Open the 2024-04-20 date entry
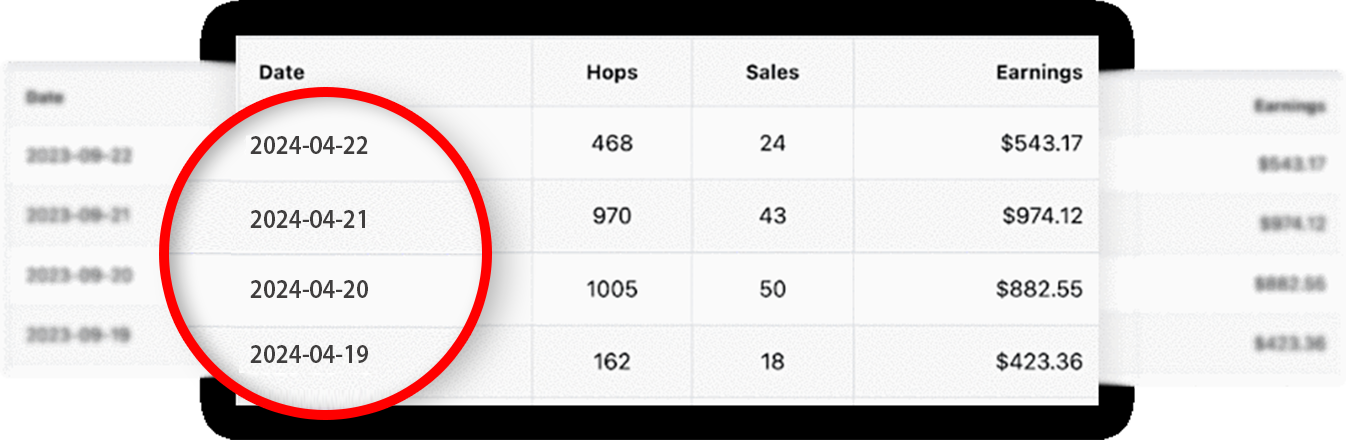Screen dimensions: 1346x440 [x=309, y=290]
